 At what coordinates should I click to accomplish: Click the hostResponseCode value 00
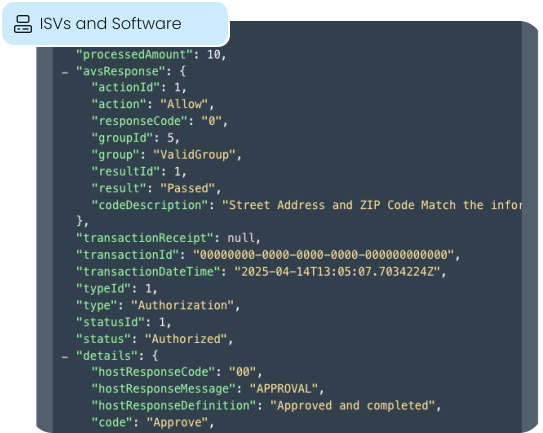[x=242, y=372]
